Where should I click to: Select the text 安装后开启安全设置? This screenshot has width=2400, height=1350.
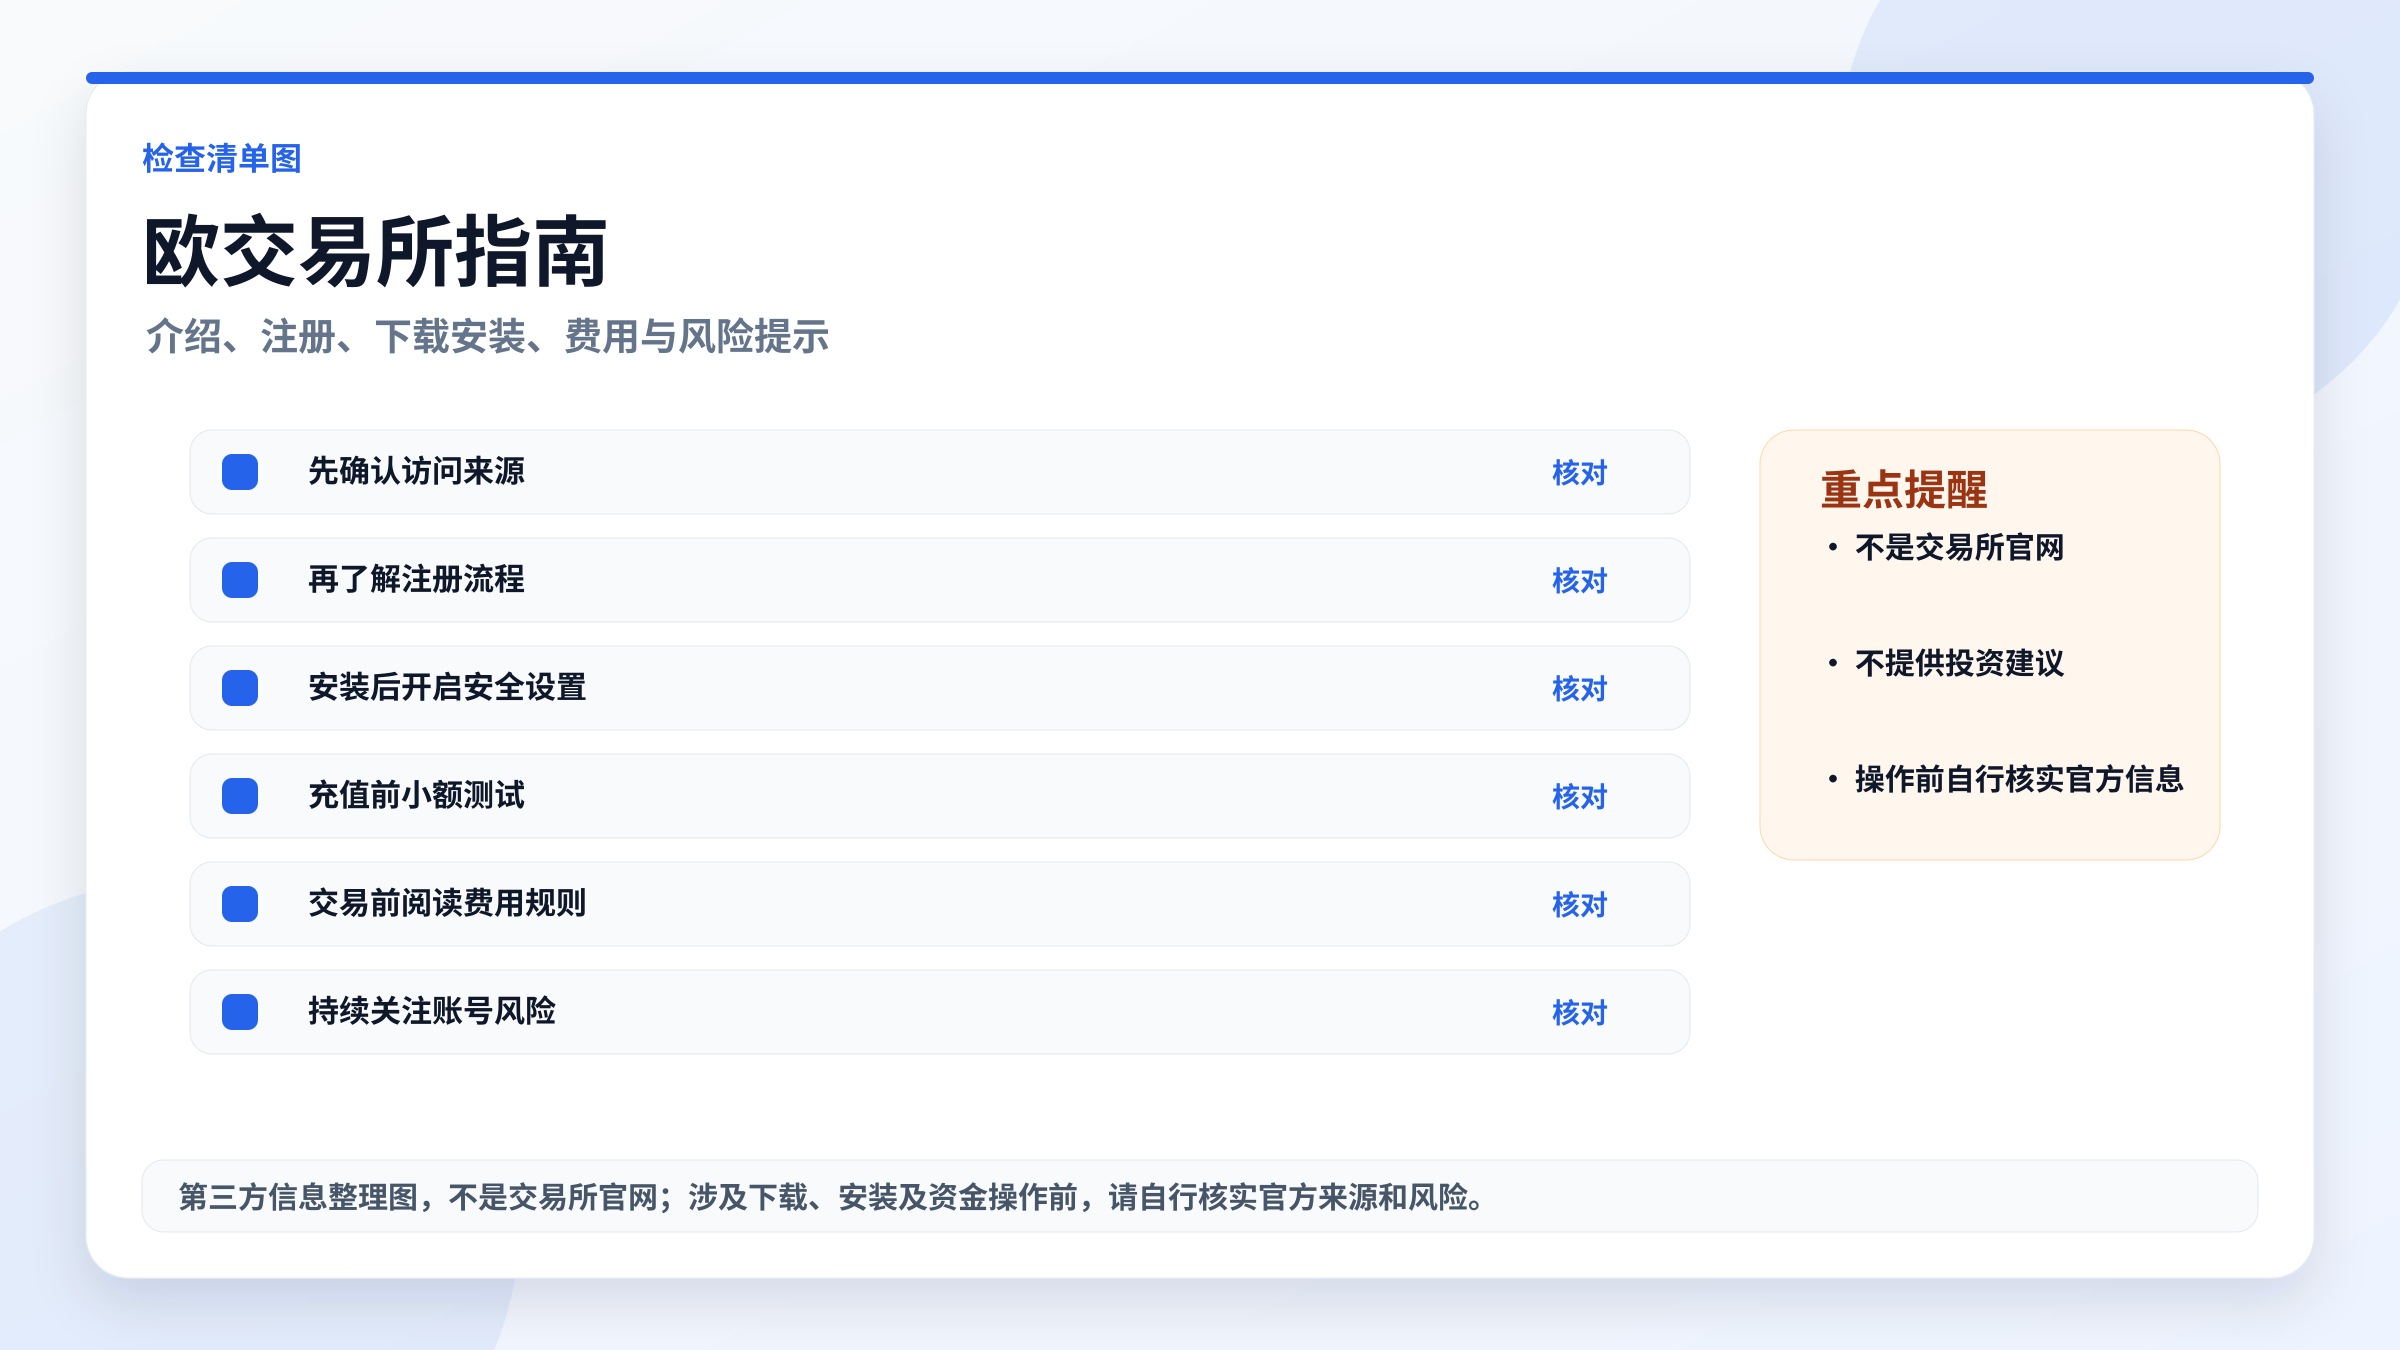tap(447, 687)
